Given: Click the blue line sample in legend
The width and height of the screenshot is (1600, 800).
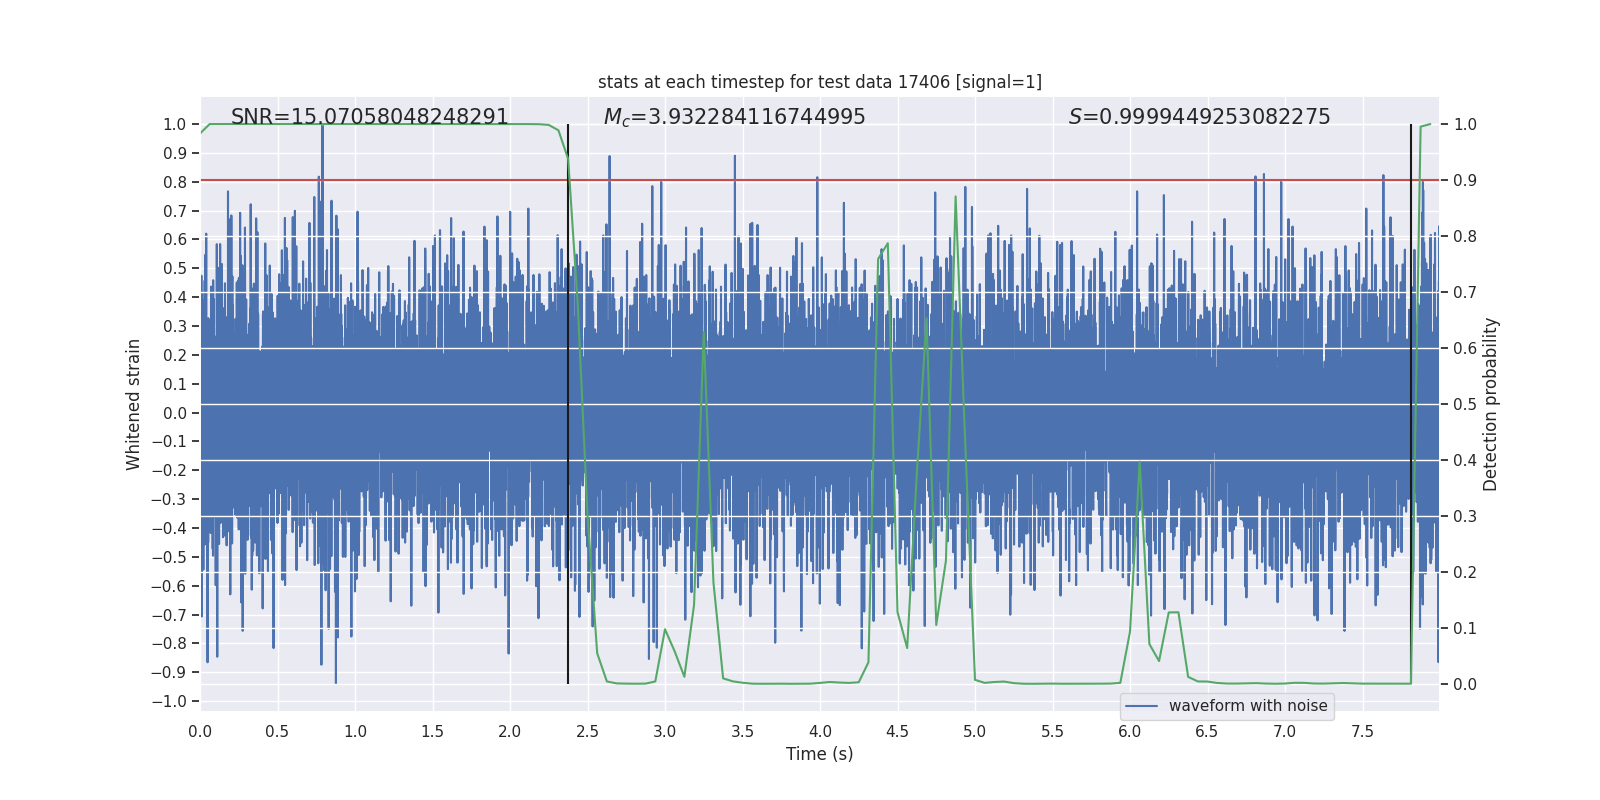Looking at the screenshot, I should pyautogui.click(x=1142, y=706).
